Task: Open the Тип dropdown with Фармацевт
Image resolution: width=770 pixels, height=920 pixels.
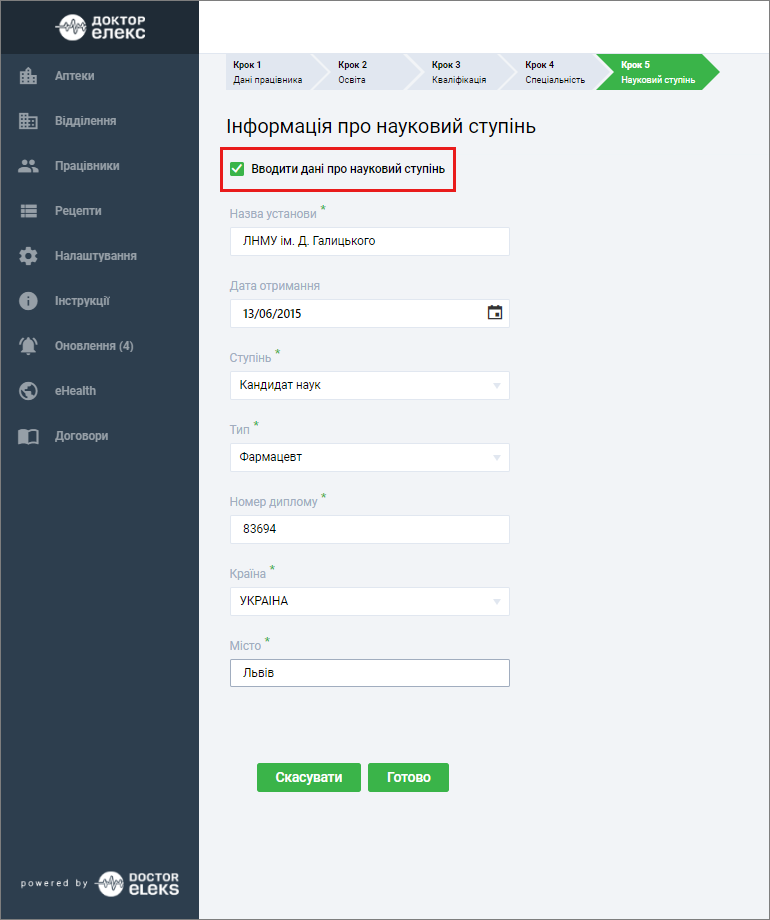Action: point(370,457)
